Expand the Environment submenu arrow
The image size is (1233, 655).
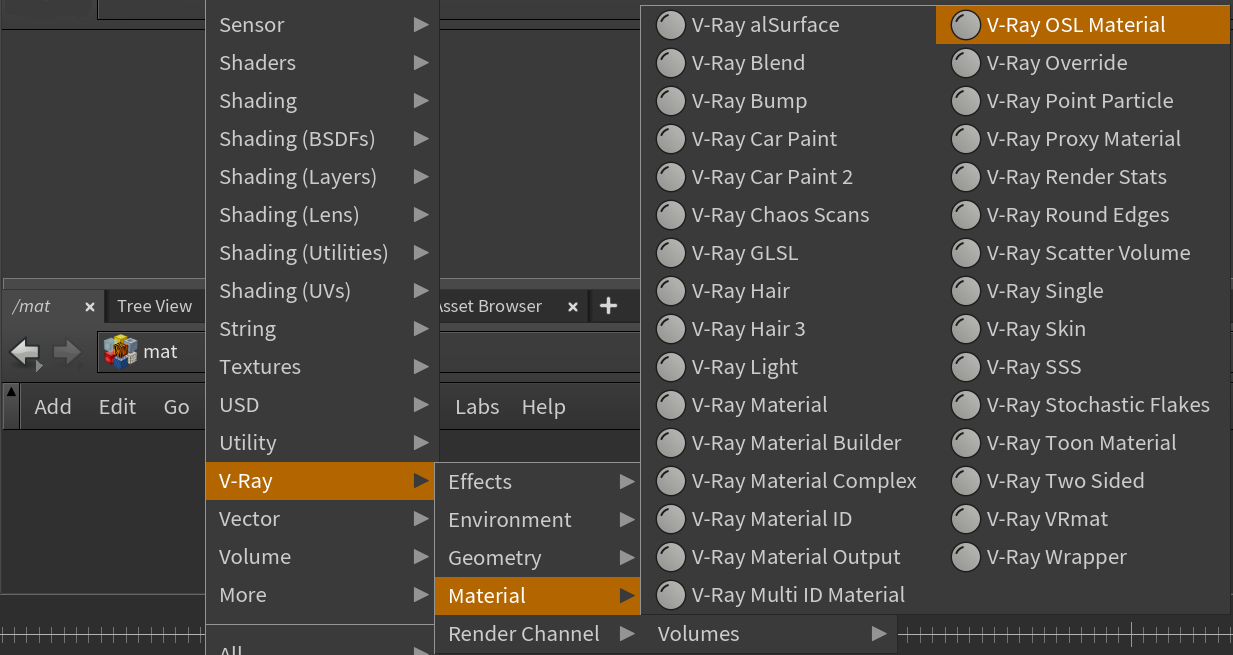tap(627, 520)
